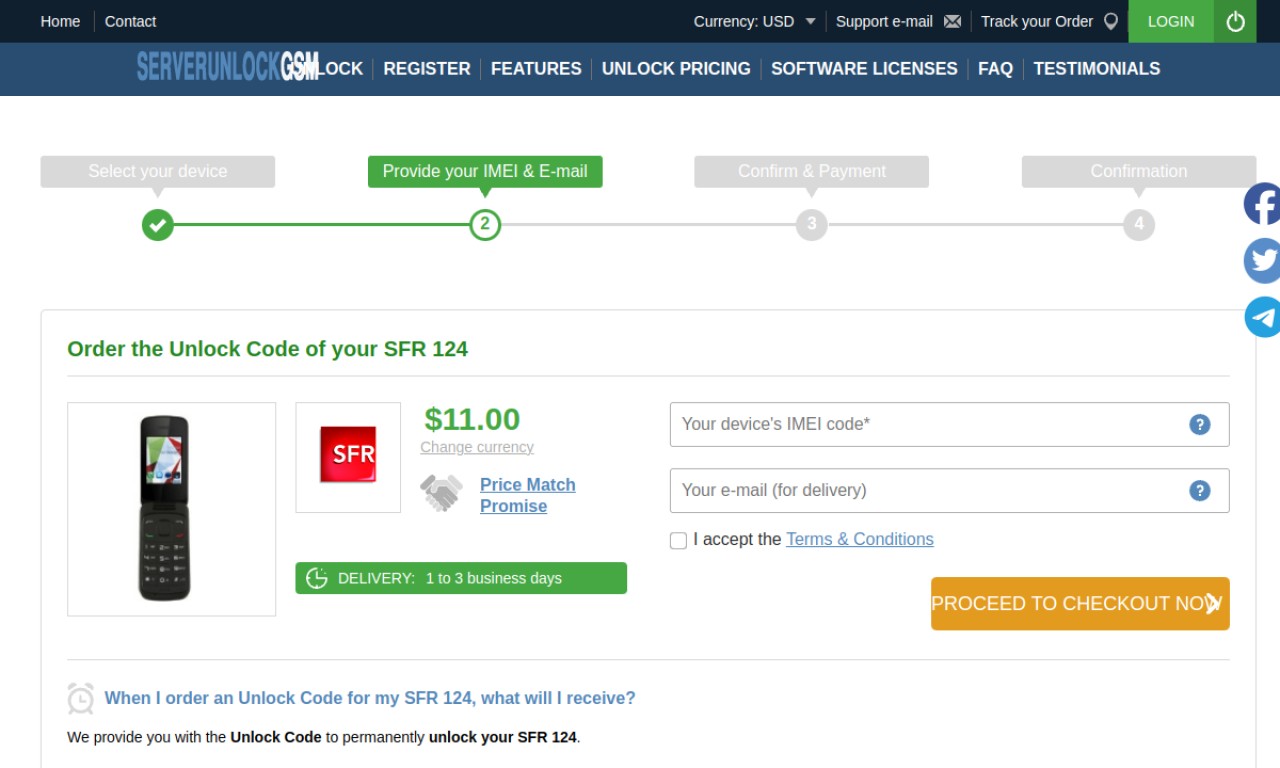Click the 'what will I receive?' question heading
Viewport: 1280px width, 768px height.
tap(370, 698)
